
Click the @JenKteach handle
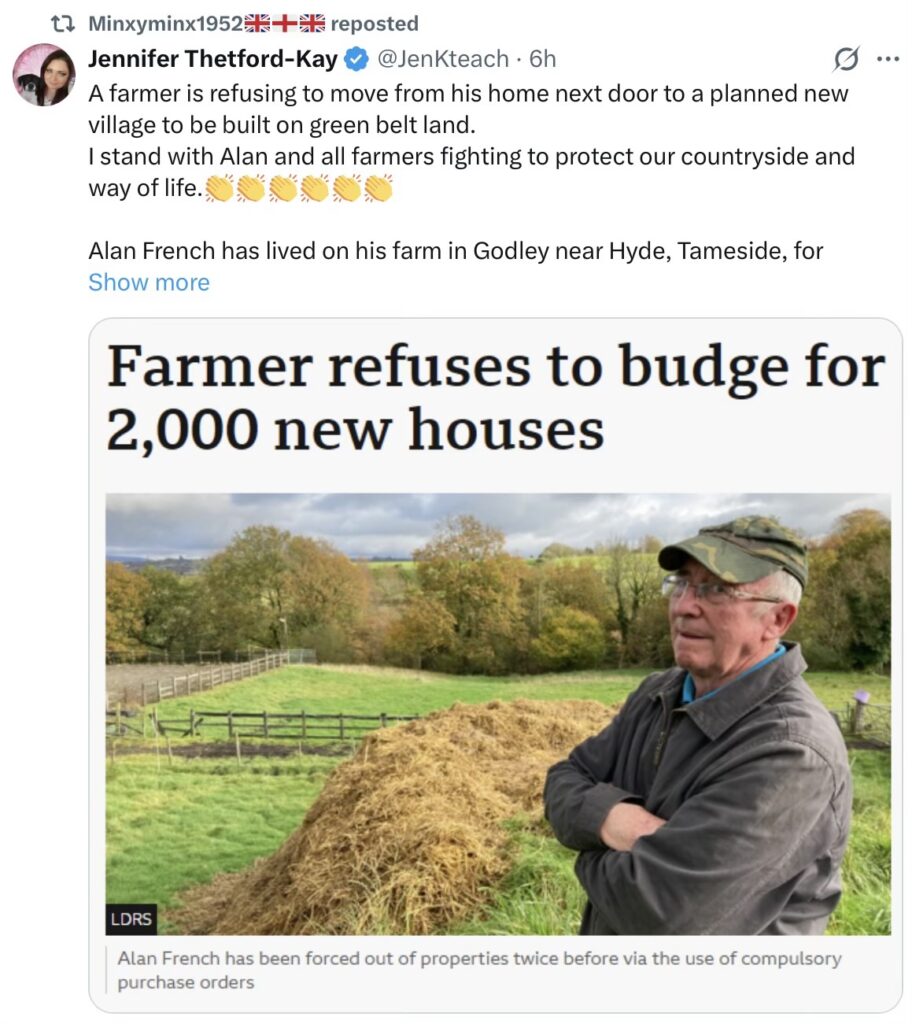(x=443, y=59)
